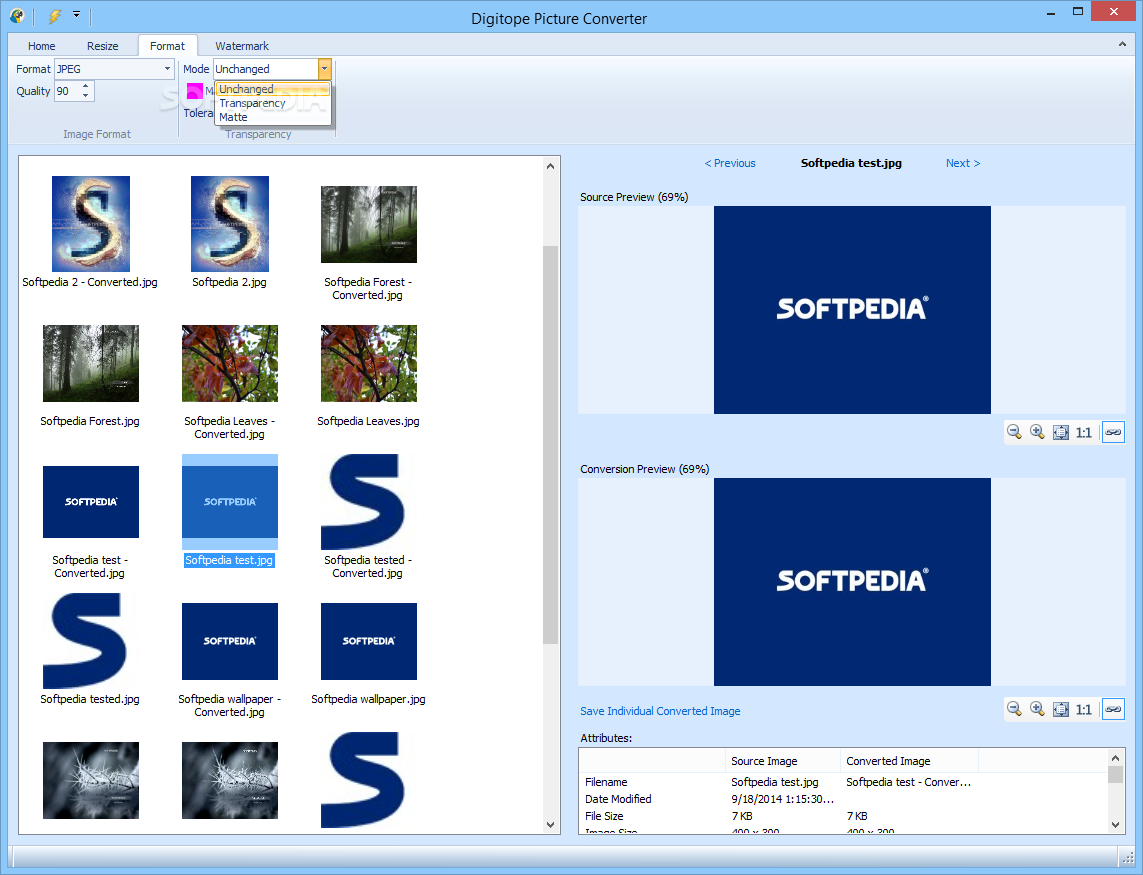Decrease Quality with the down arrow
The image size is (1143, 875).
coord(86,96)
